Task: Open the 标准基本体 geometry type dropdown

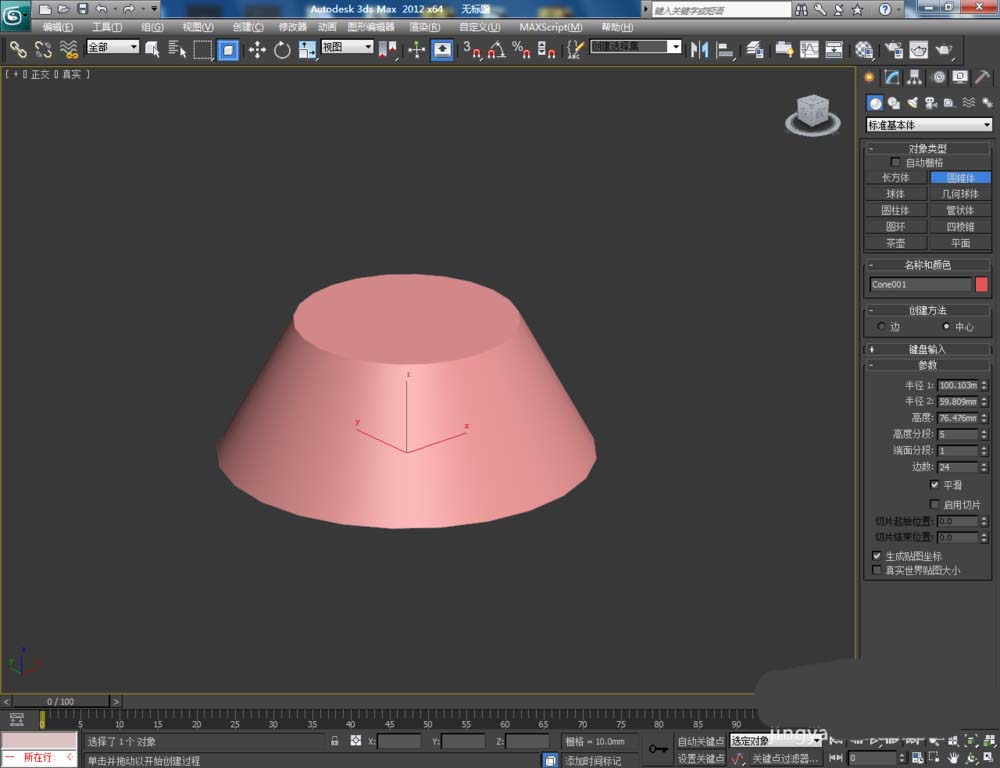Action: click(927, 124)
